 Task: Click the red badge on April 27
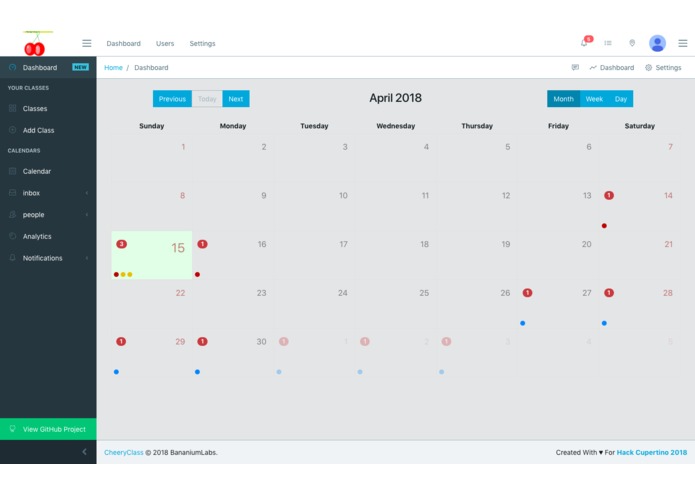pos(527,293)
